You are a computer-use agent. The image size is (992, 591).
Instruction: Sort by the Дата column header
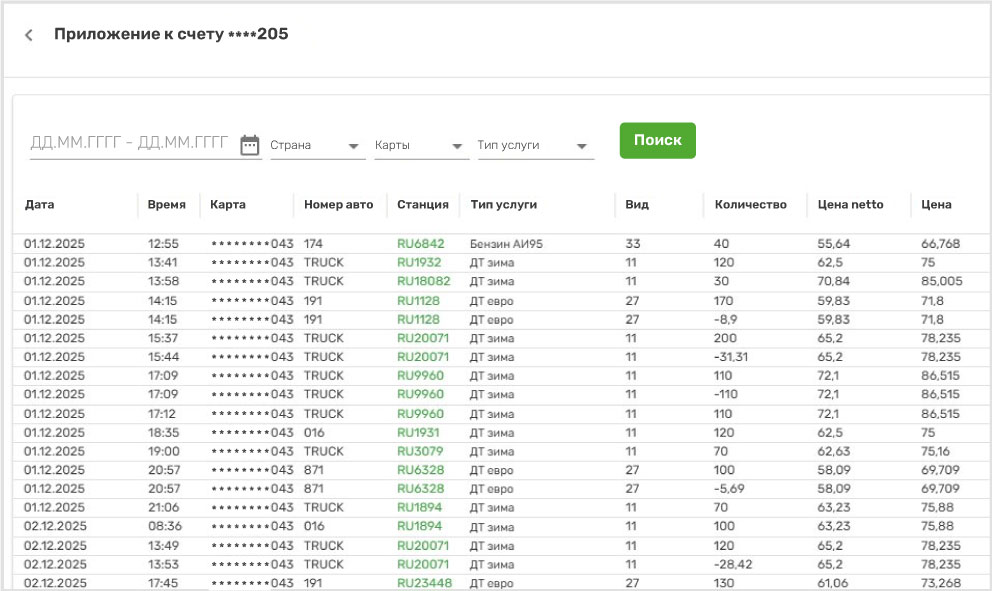tap(40, 205)
